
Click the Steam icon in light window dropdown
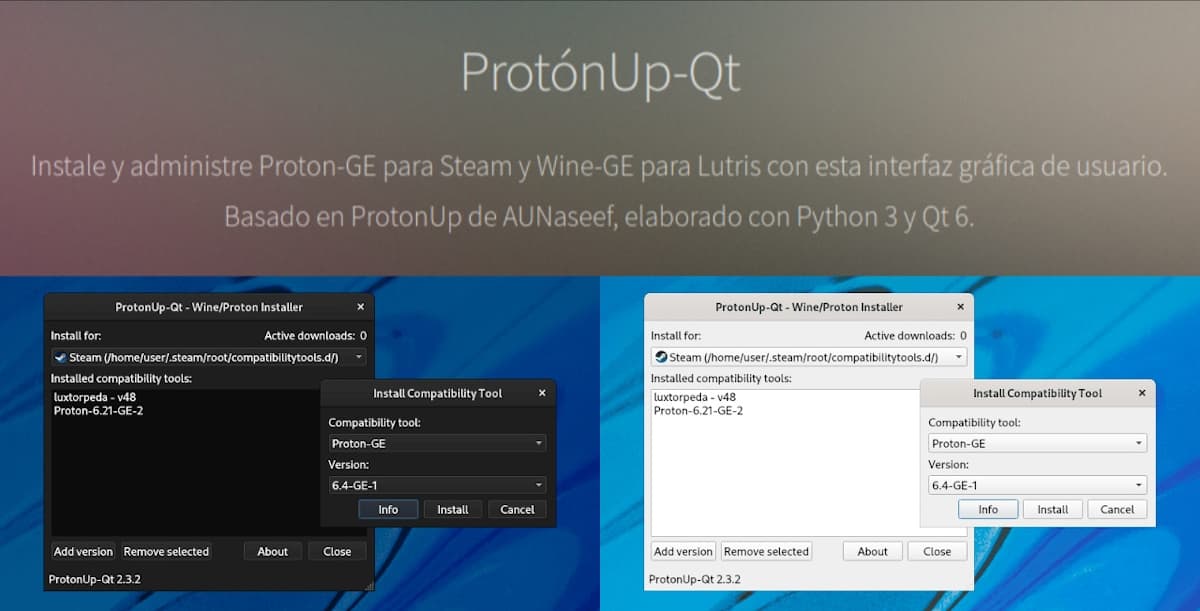click(x=660, y=357)
